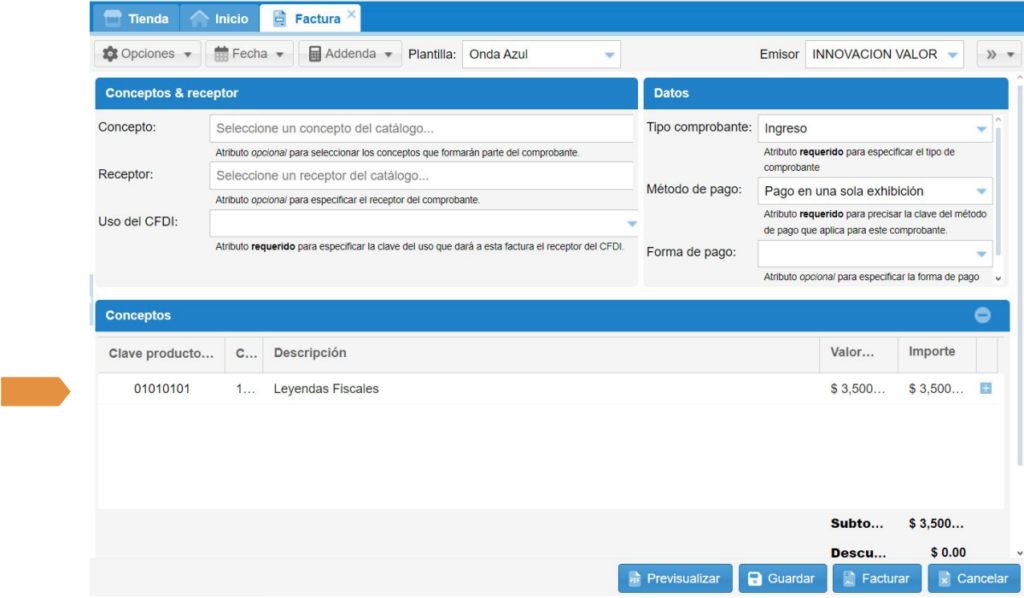
Task: Open the Uso del CFDI dropdown
Action: tap(631, 223)
